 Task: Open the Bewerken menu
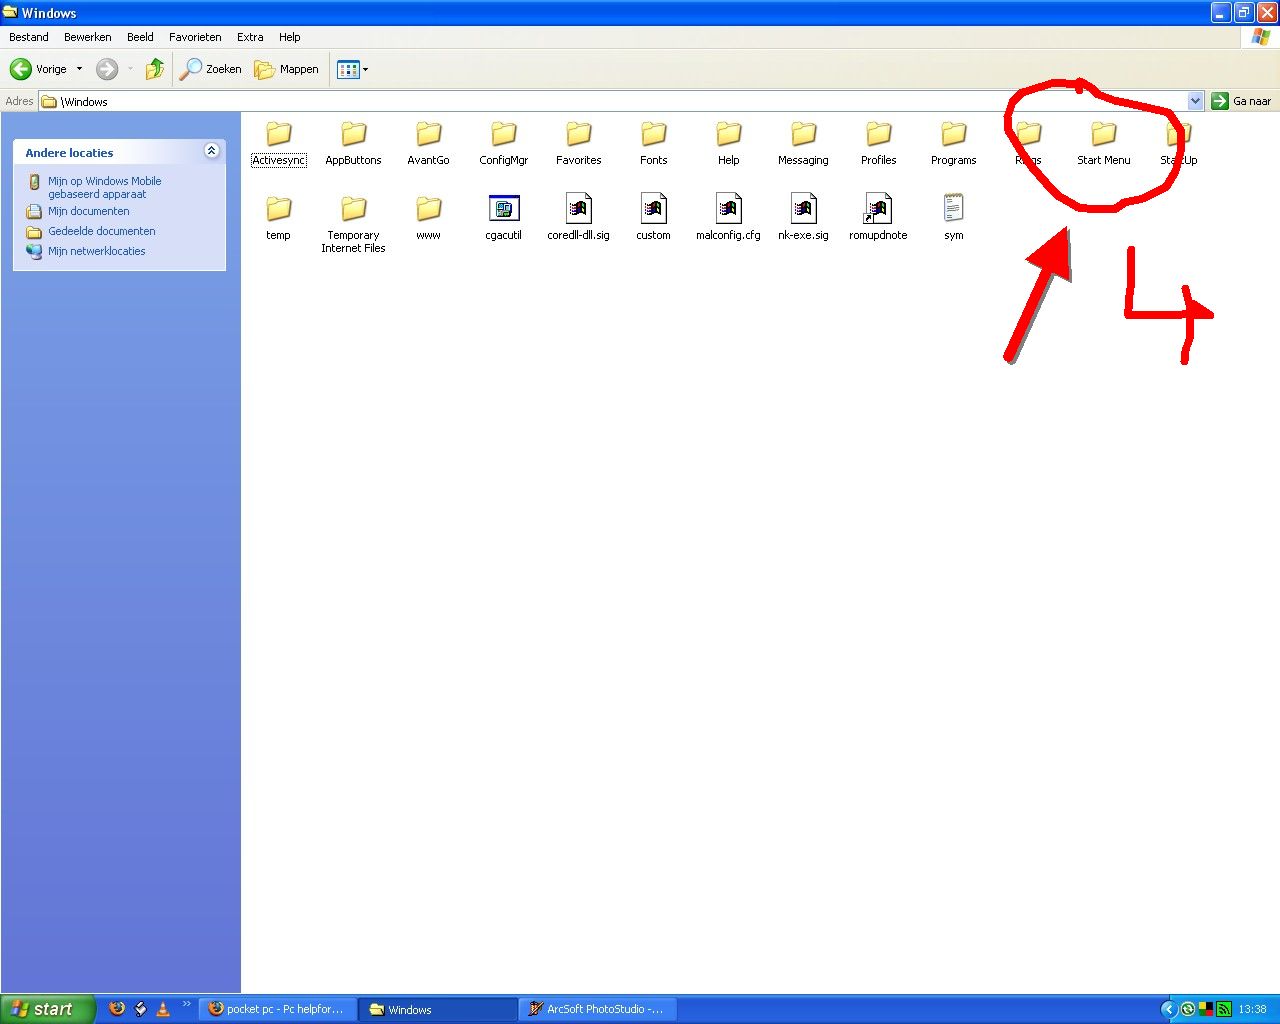pyautogui.click(x=88, y=37)
